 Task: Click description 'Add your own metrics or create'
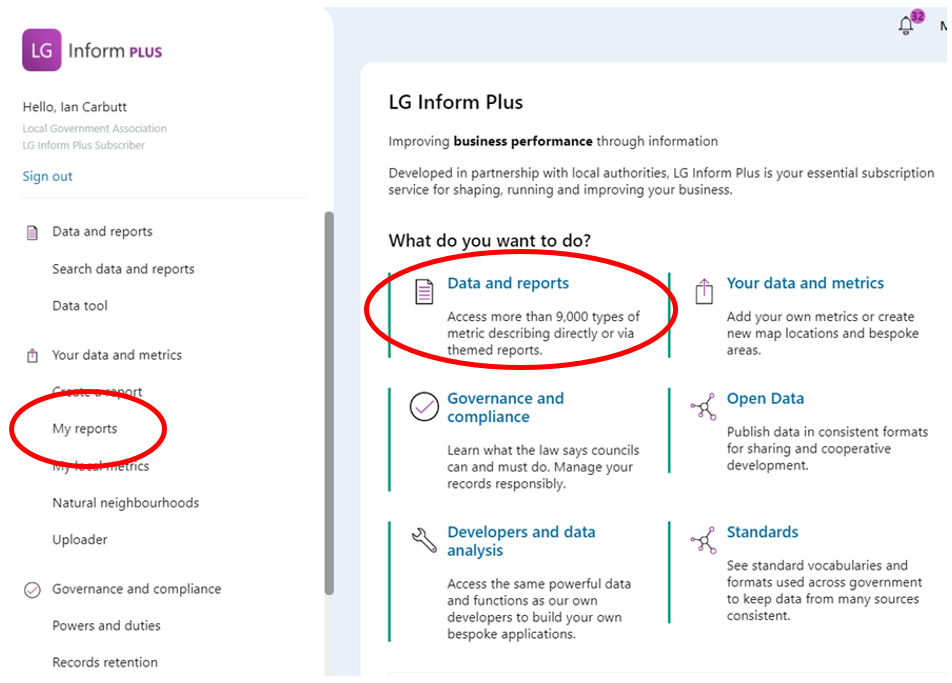pyautogui.click(x=823, y=333)
